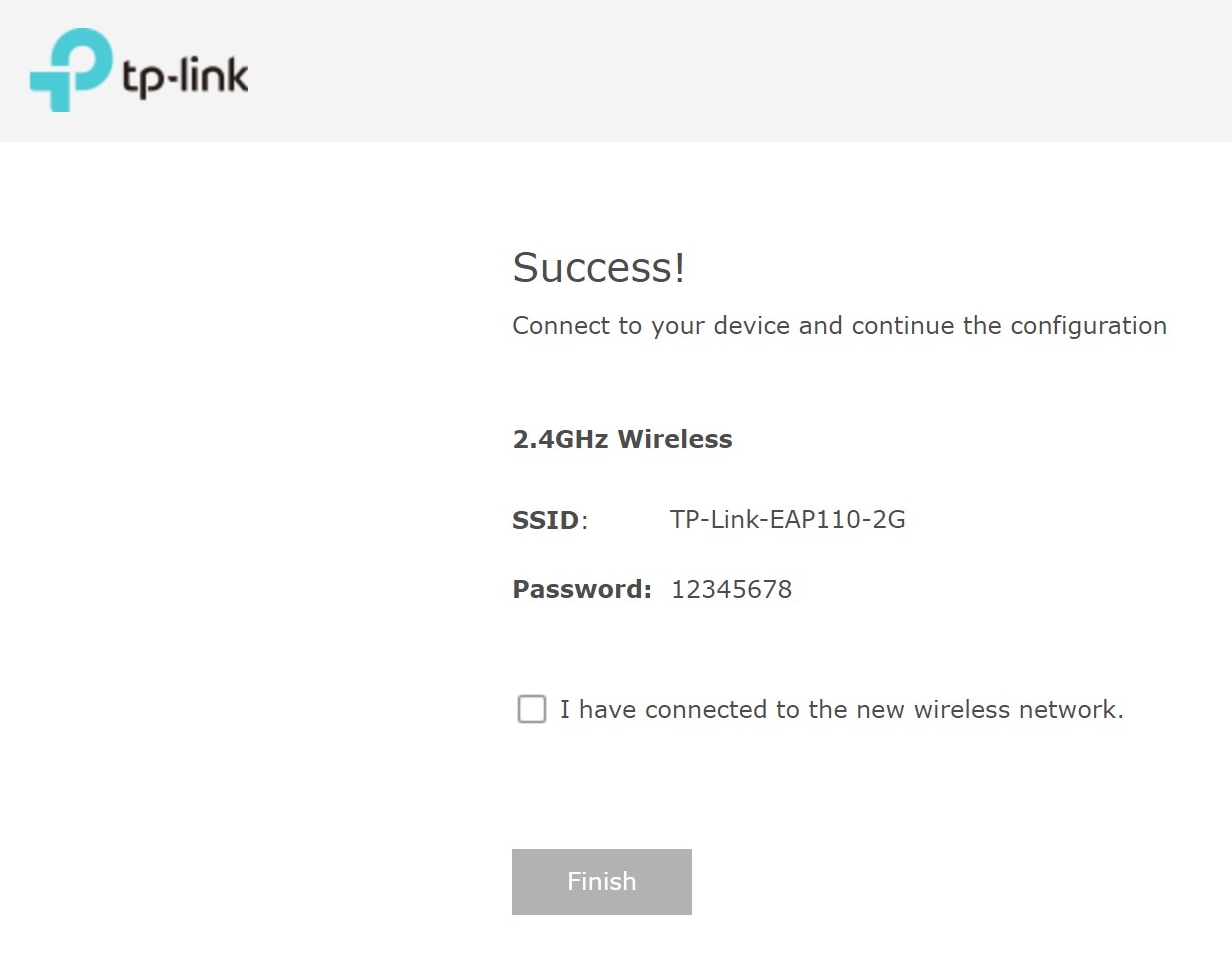
Task: Click the bold "Password:" label
Action: 581,589
